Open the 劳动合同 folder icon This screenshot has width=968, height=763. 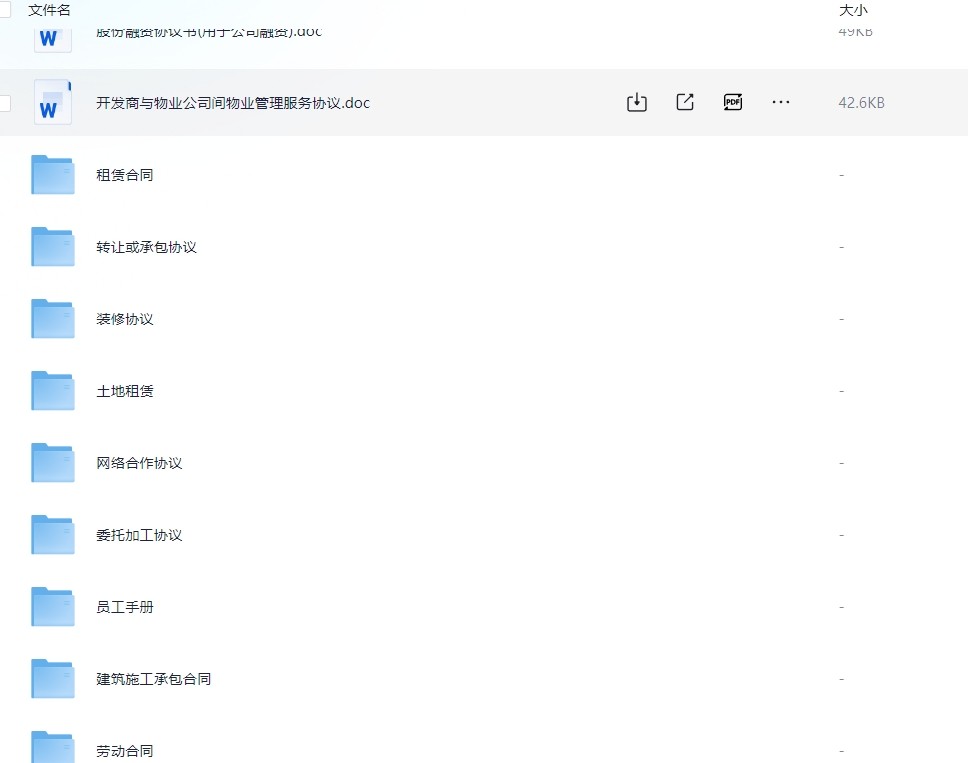click(x=52, y=748)
